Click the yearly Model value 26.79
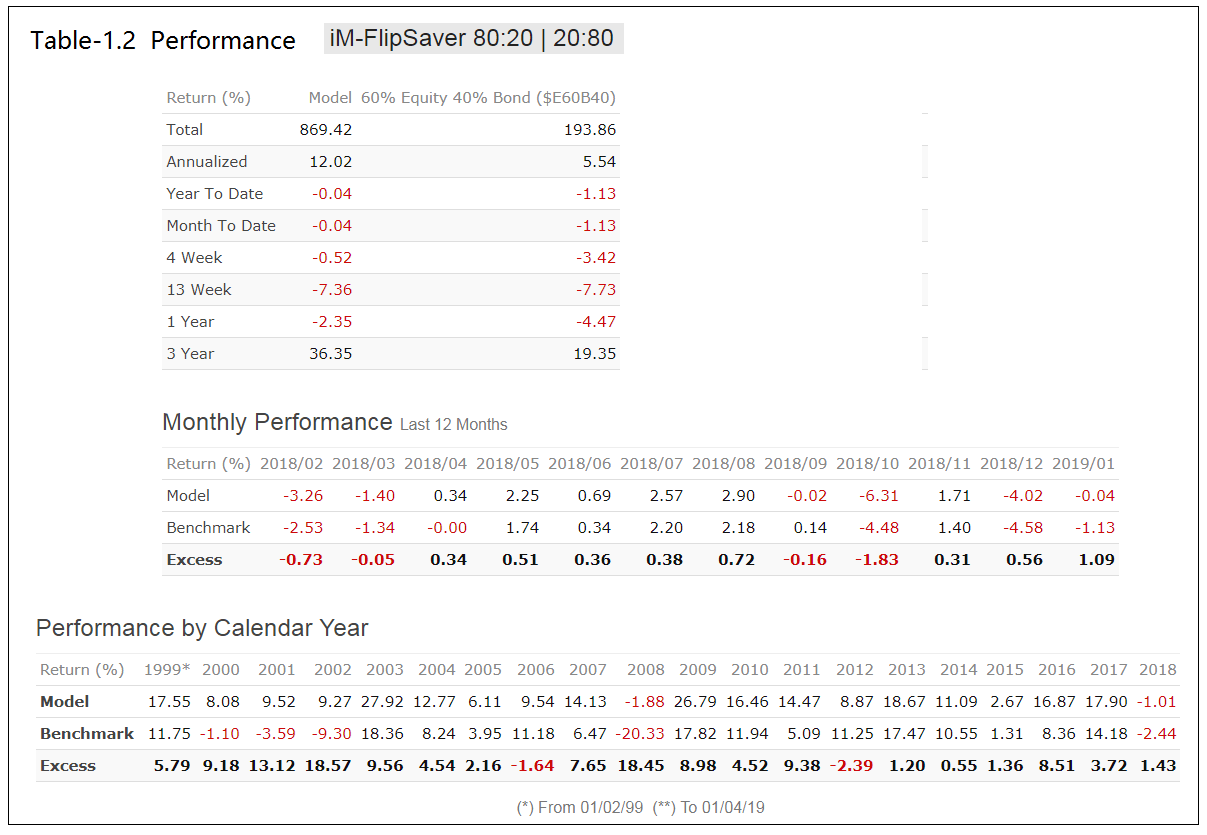Screen dimensions: 1207x835 tap(697, 702)
